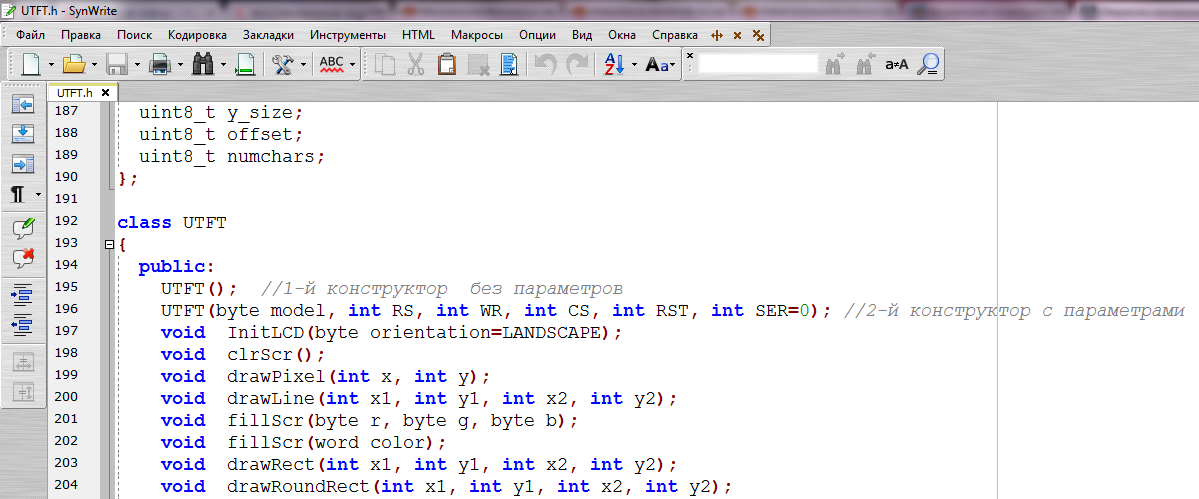This screenshot has width=1199, height=499.
Task: Open dropdown arrow next to Save icon
Action: [136, 65]
